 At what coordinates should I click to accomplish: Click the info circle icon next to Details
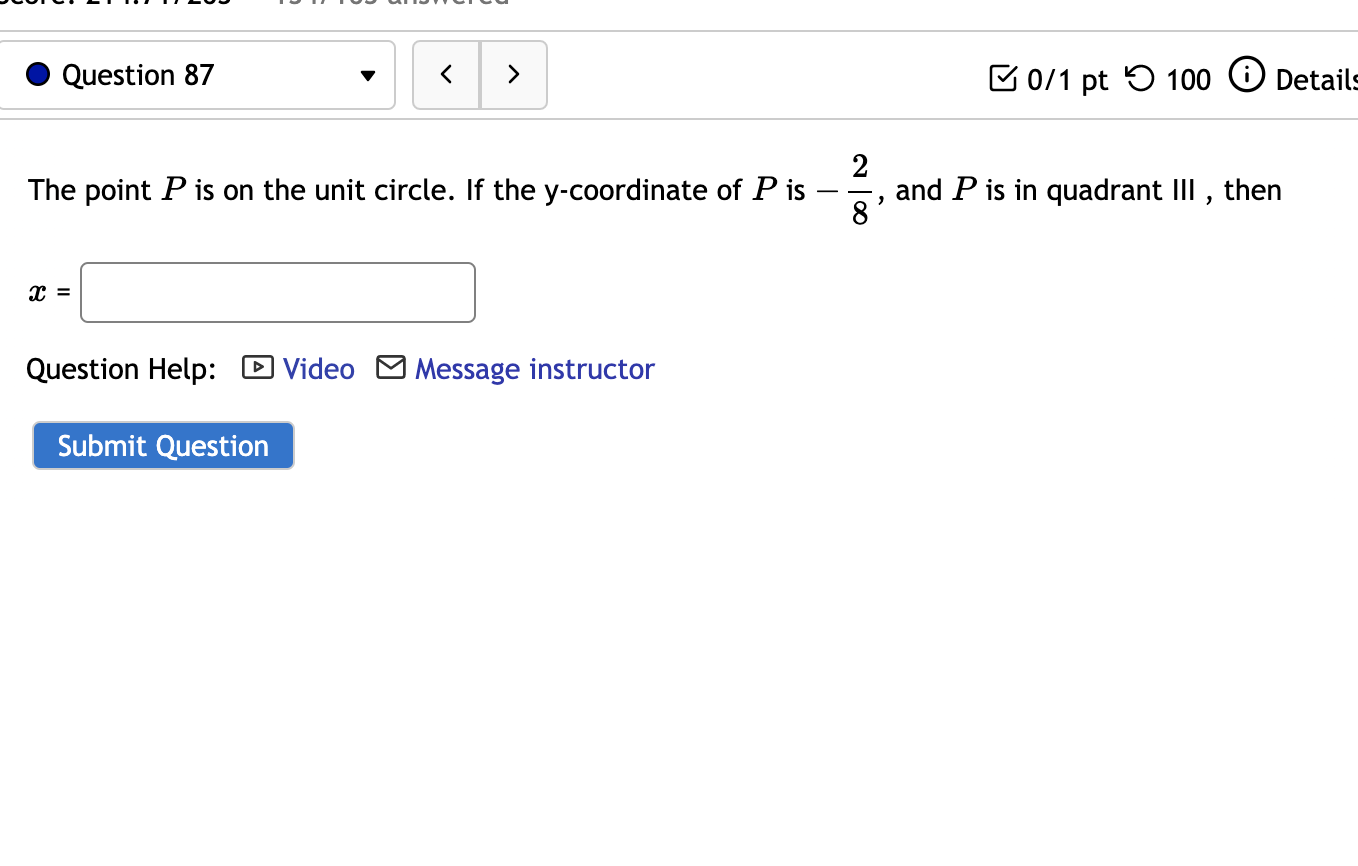click(x=1247, y=75)
